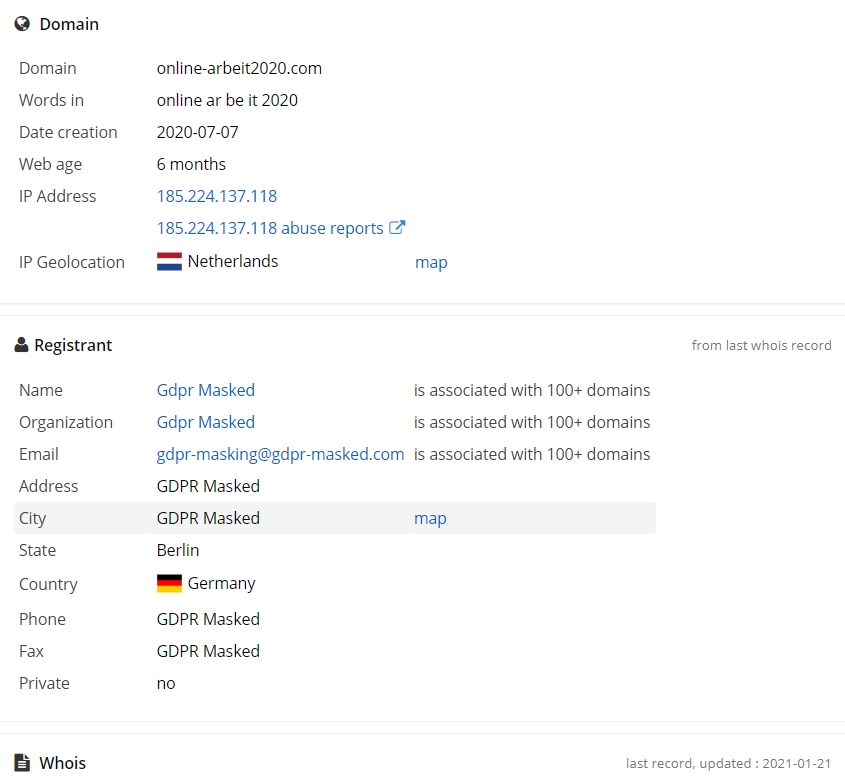The width and height of the screenshot is (845, 780).
Task: Click the Whois section heading
Action: click(x=63, y=763)
